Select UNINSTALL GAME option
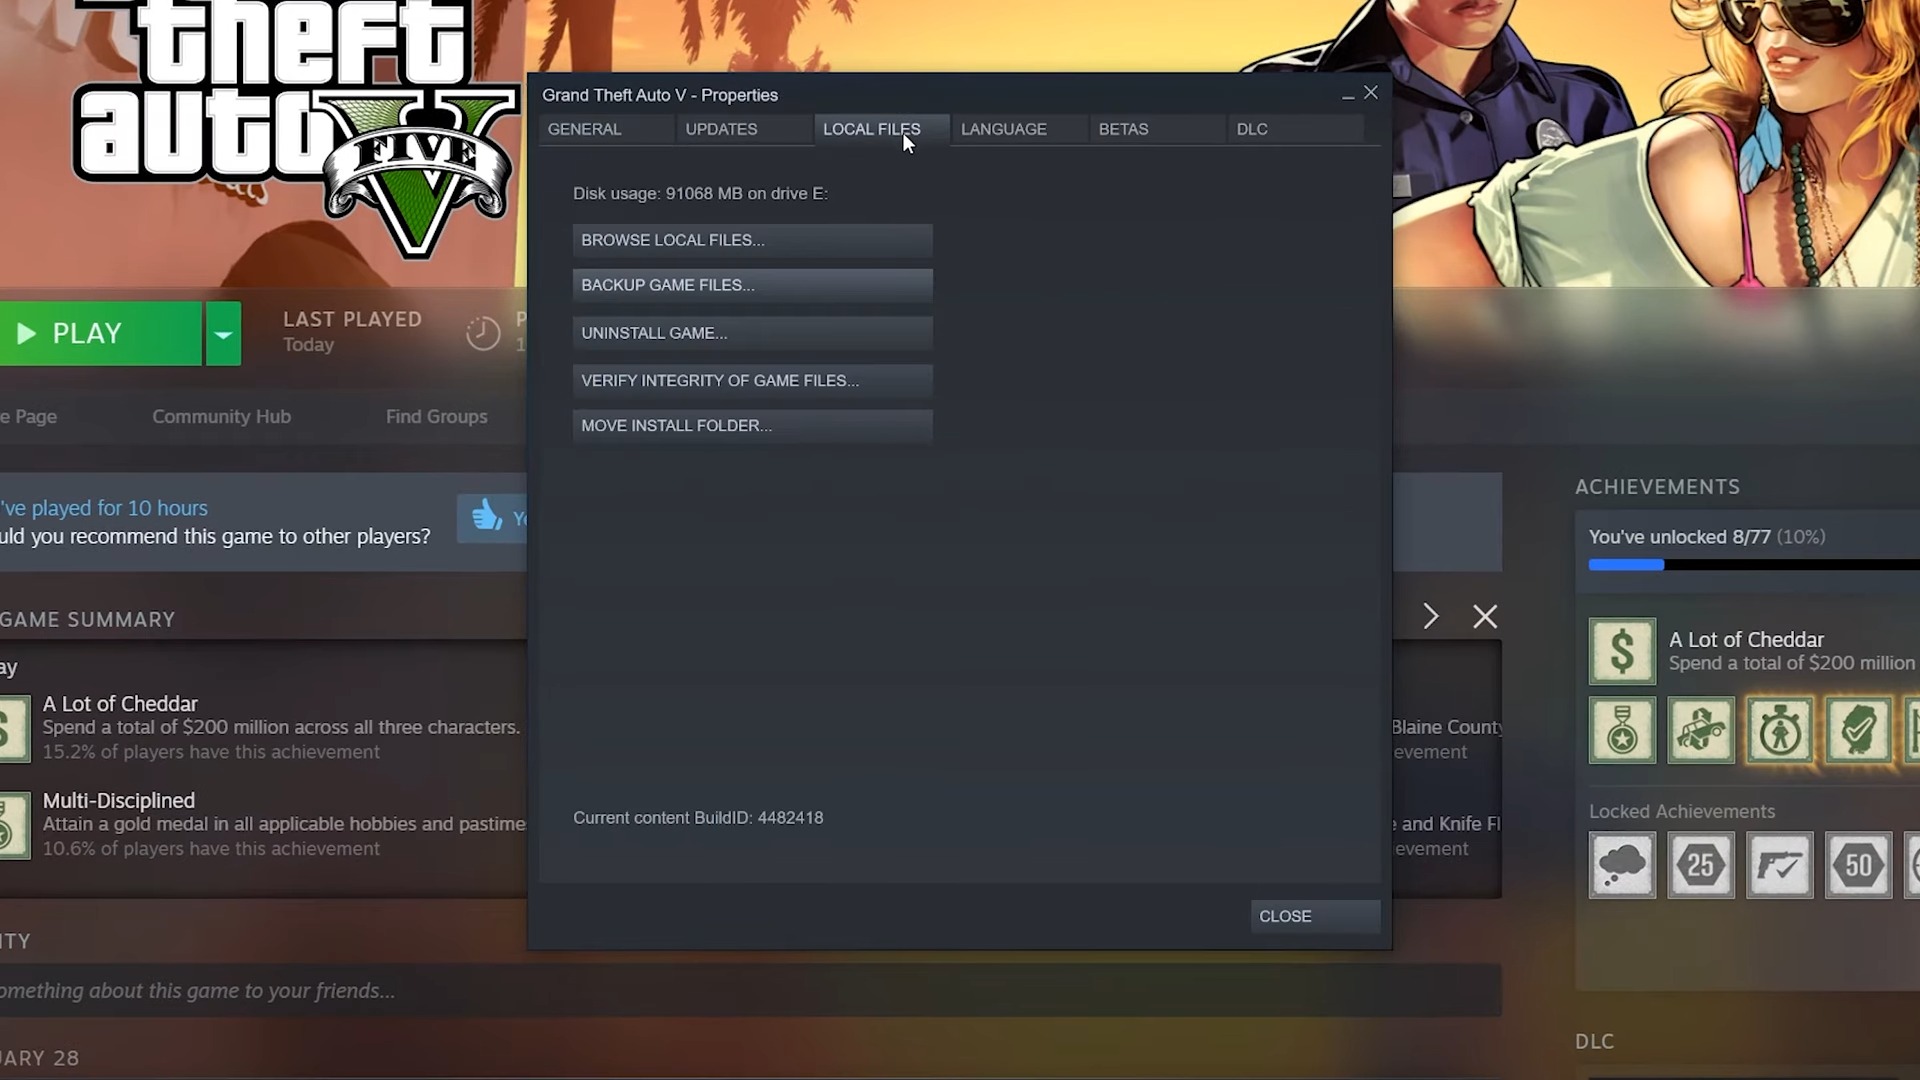The width and height of the screenshot is (1920, 1080). pyautogui.click(x=752, y=332)
